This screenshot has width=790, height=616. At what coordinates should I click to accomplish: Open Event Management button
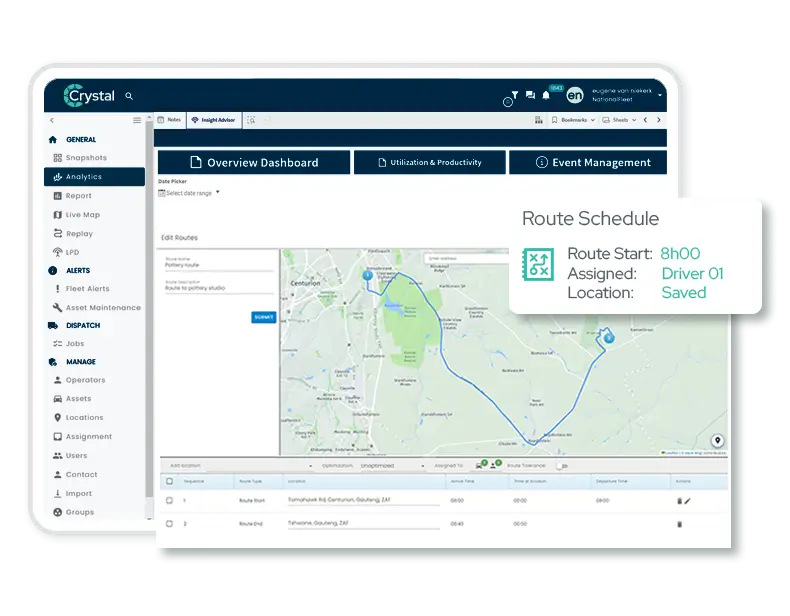click(588, 162)
